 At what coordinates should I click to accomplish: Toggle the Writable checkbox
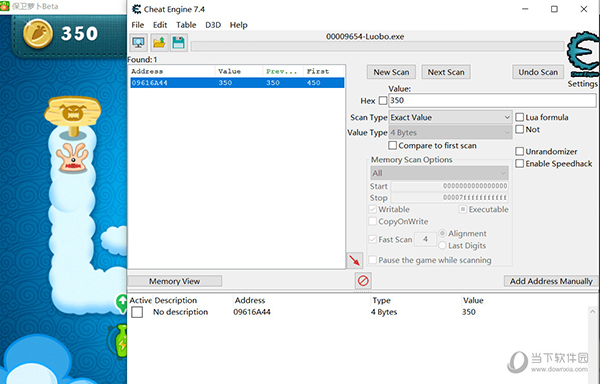coord(373,209)
